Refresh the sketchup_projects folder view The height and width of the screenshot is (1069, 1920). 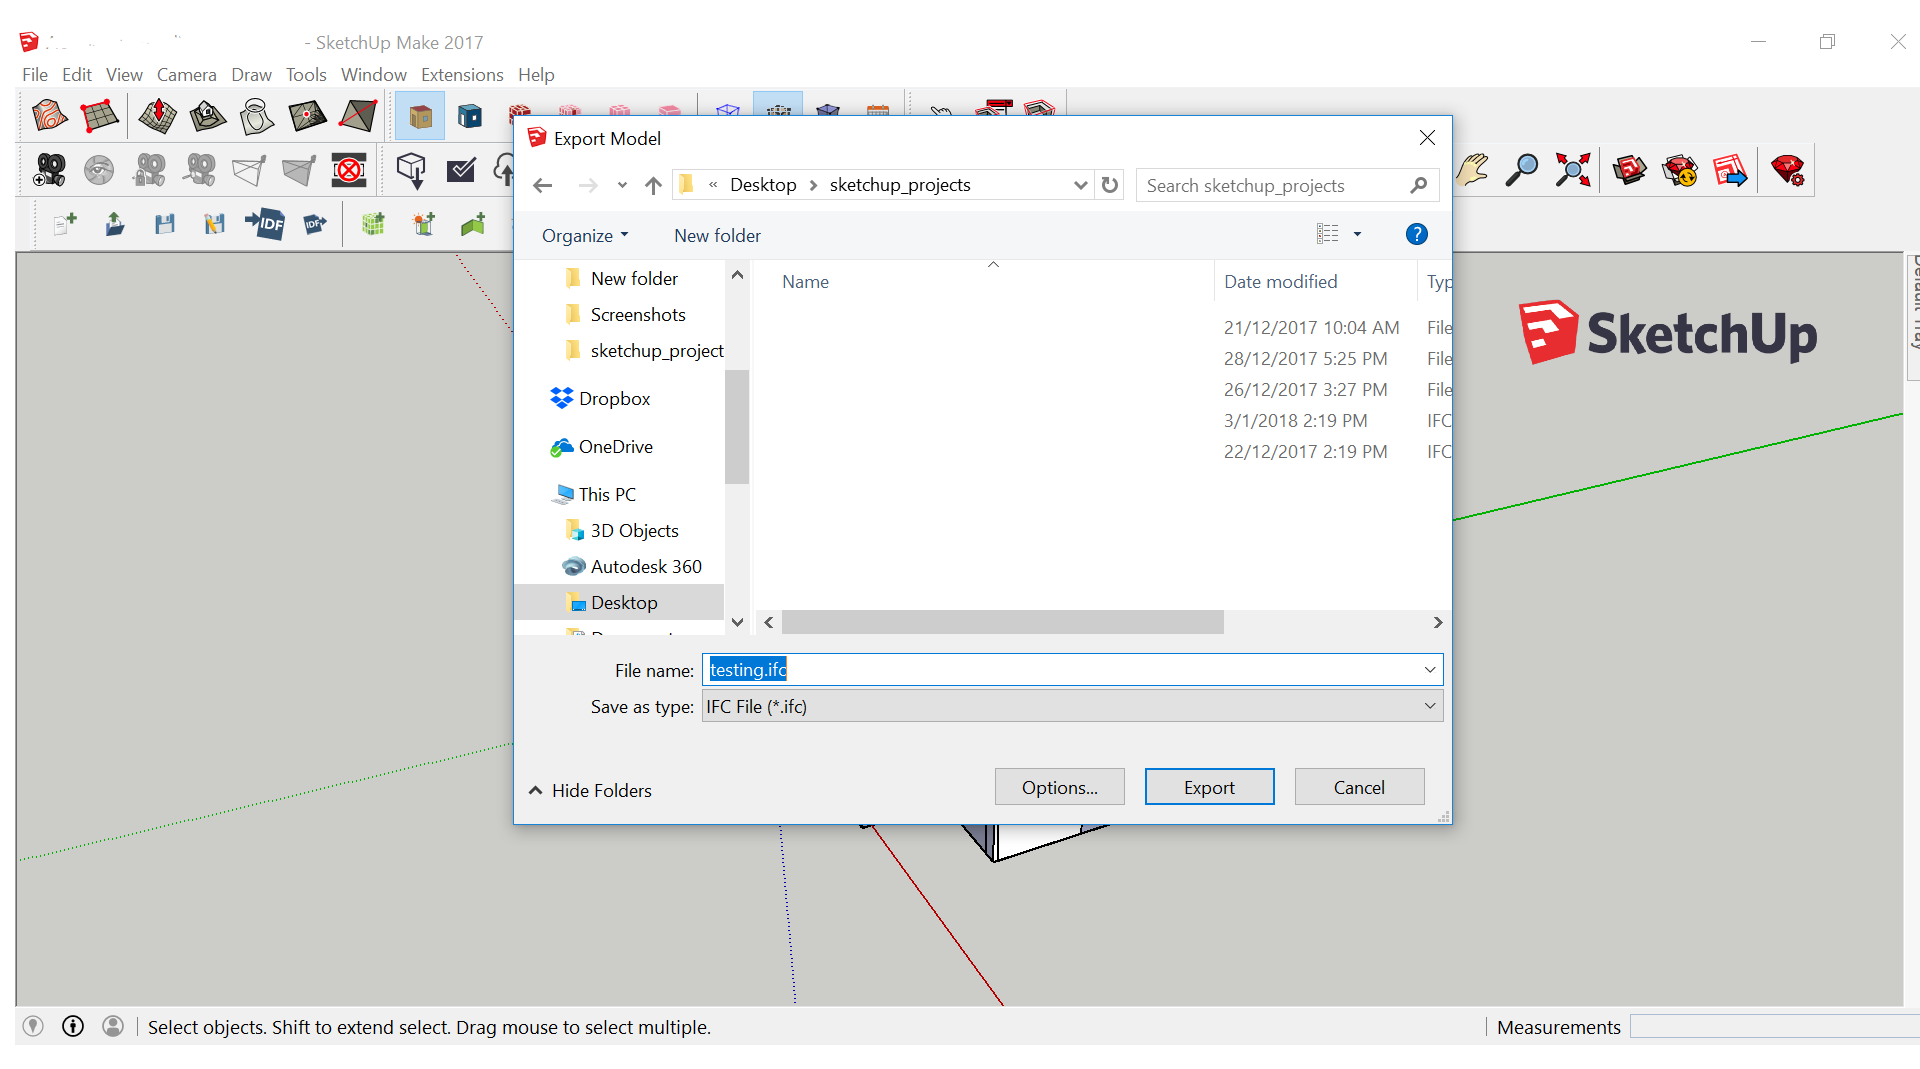1110,185
